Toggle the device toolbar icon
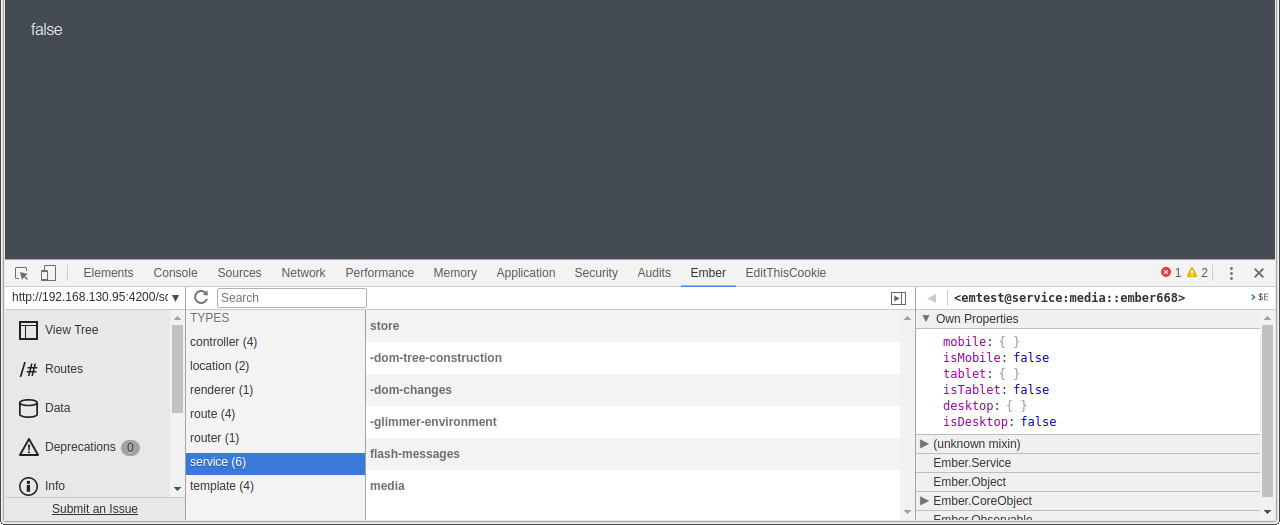1280x525 pixels. click(48, 273)
